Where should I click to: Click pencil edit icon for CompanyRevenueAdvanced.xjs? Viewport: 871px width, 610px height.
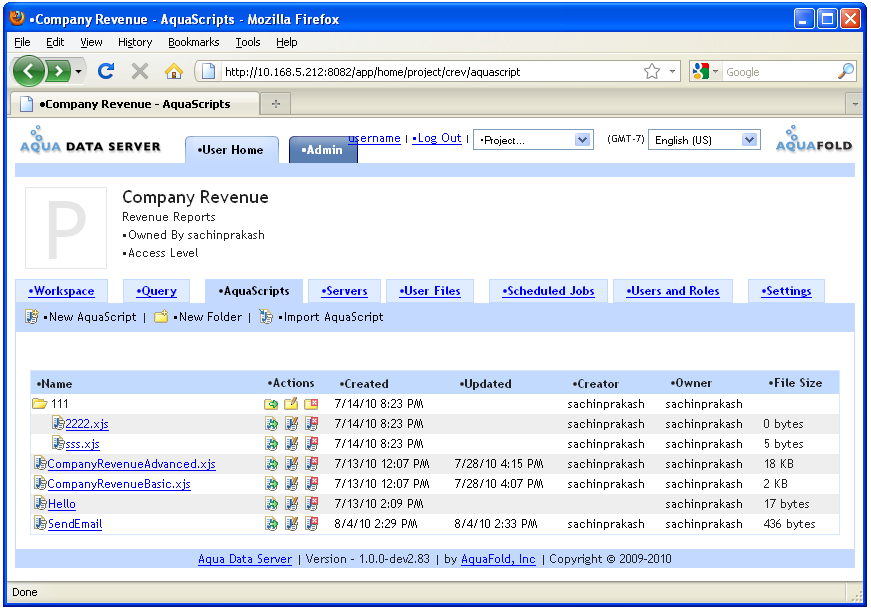coord(291,464)
